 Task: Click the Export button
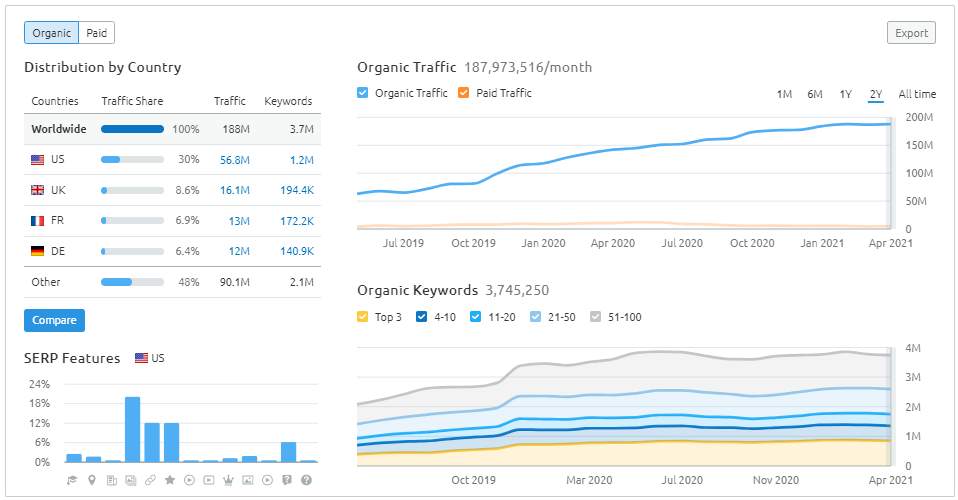911,33
